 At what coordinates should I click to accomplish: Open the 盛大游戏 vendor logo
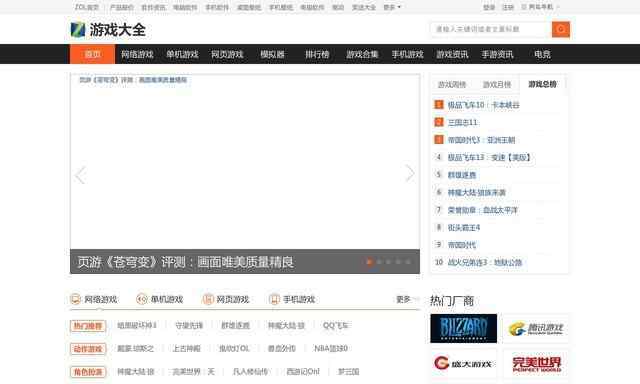[464, 363]
